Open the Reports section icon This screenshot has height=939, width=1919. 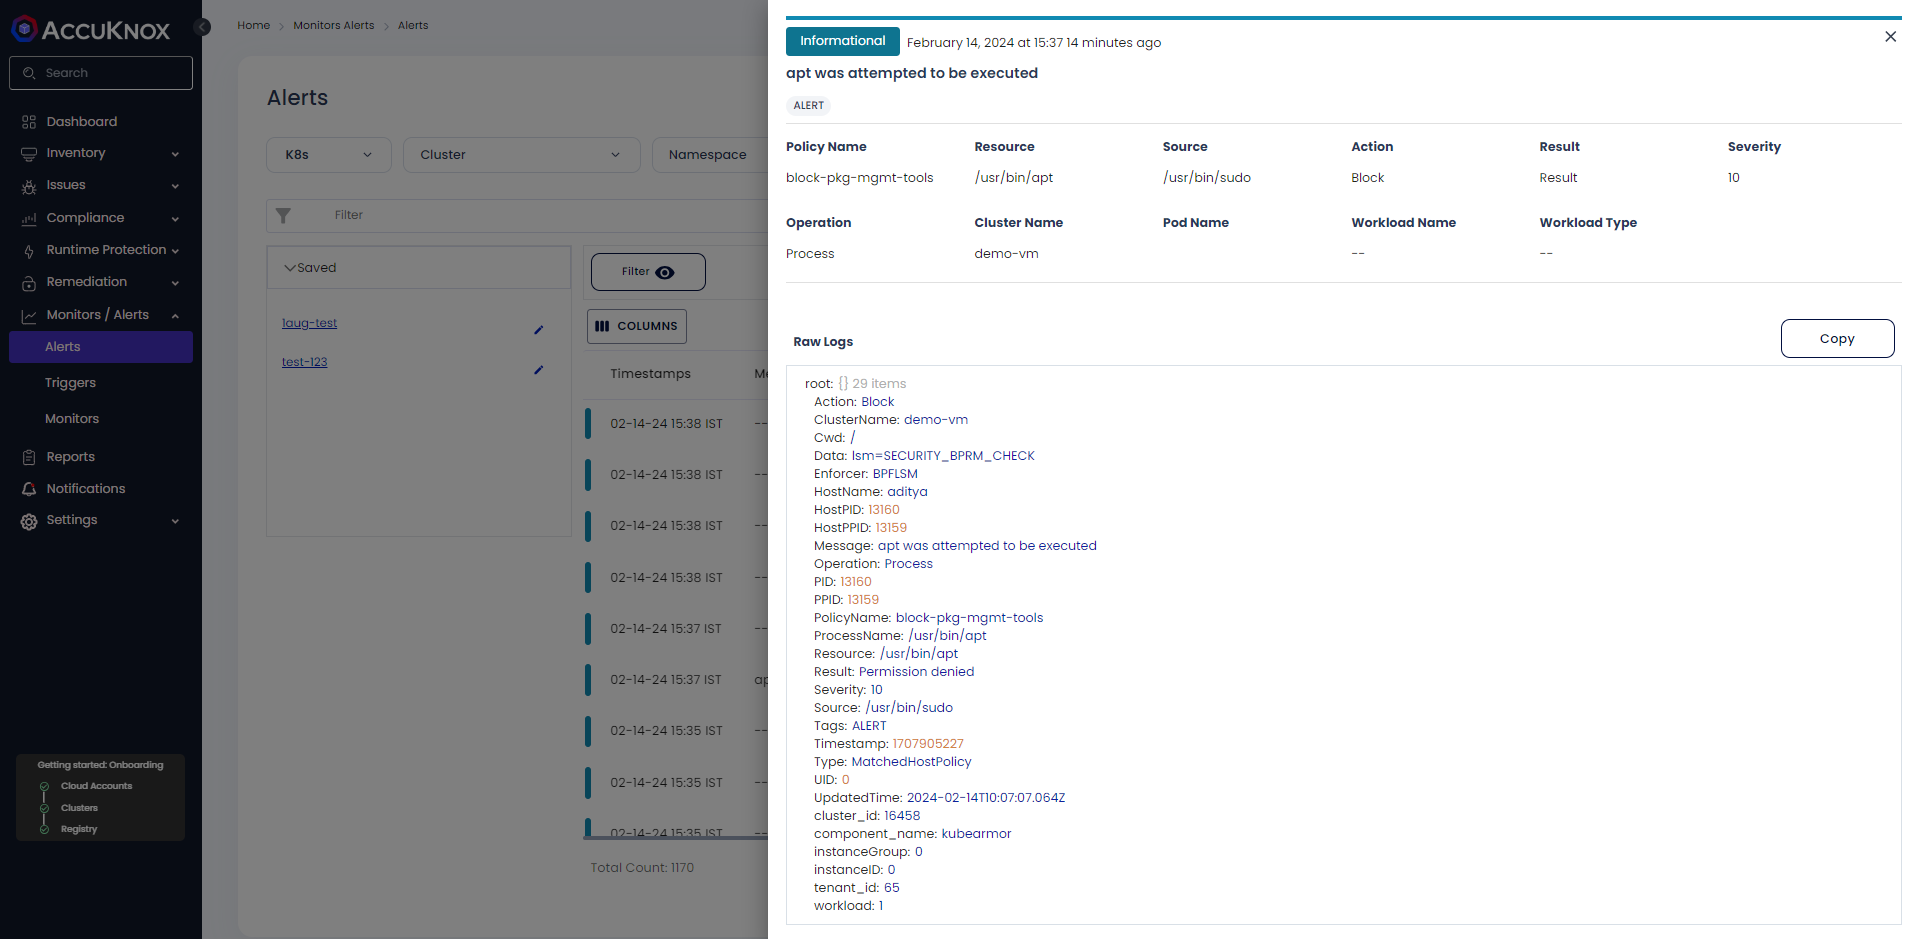pyautogui.click(x=29, y=456)
